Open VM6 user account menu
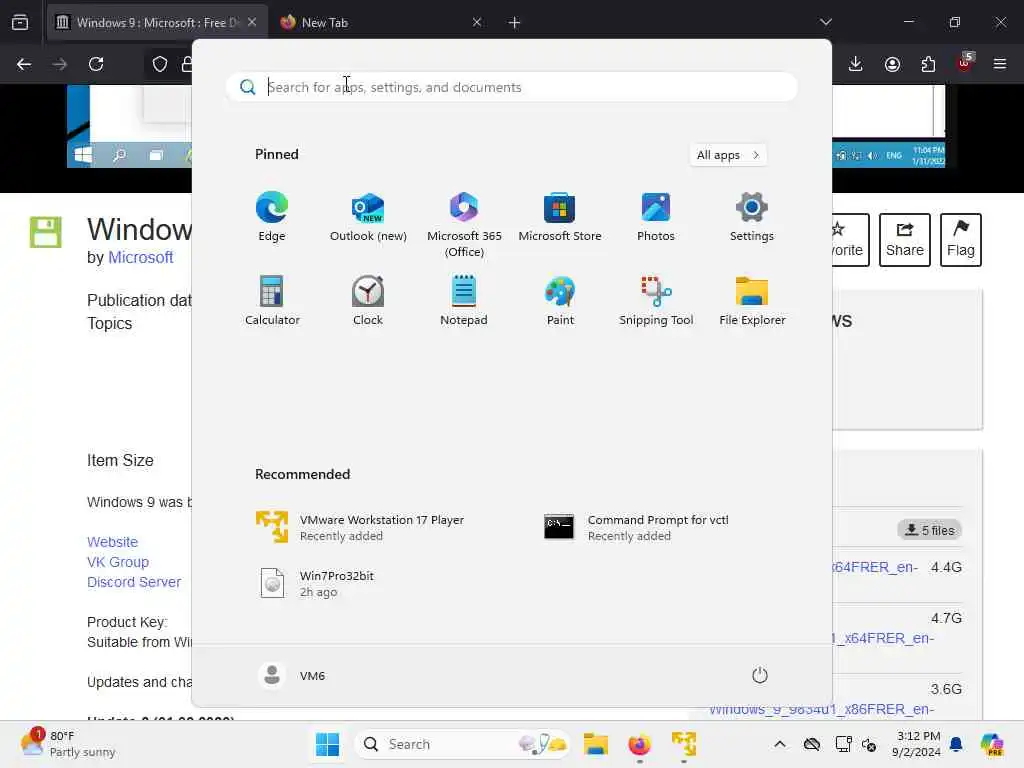The height and width of the screenshot is (768, 1024). click(292, 675)
